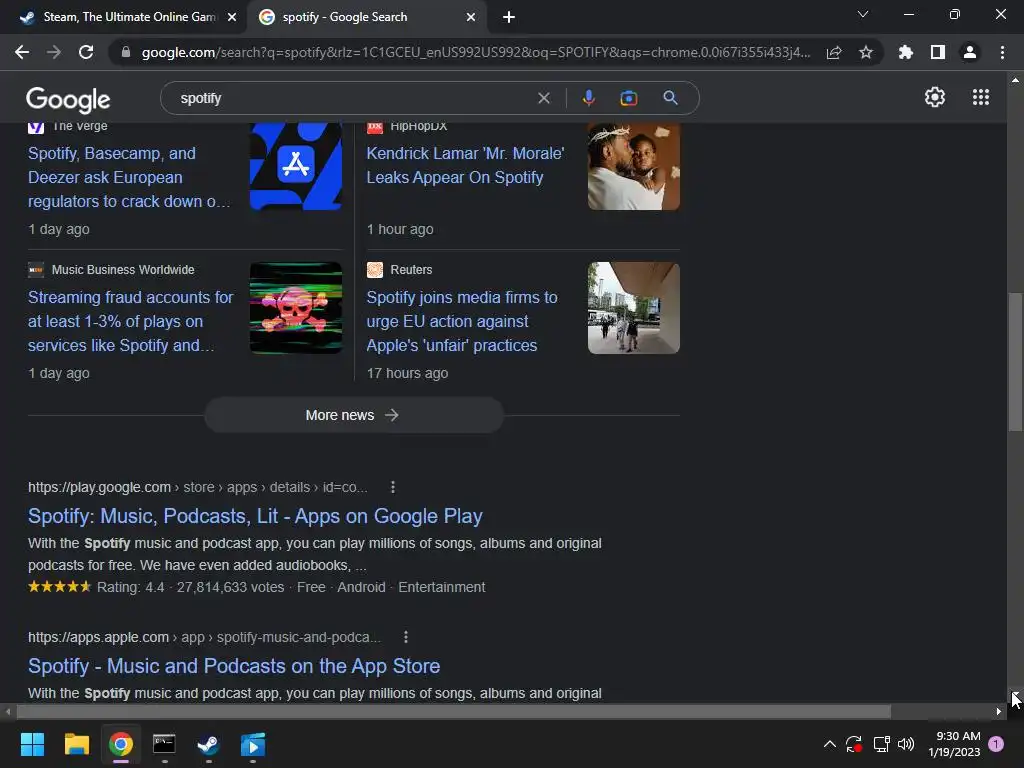Open the network display tray icon
The image size is (1024, 768).
pyautogui.click(x=881, y=744)
